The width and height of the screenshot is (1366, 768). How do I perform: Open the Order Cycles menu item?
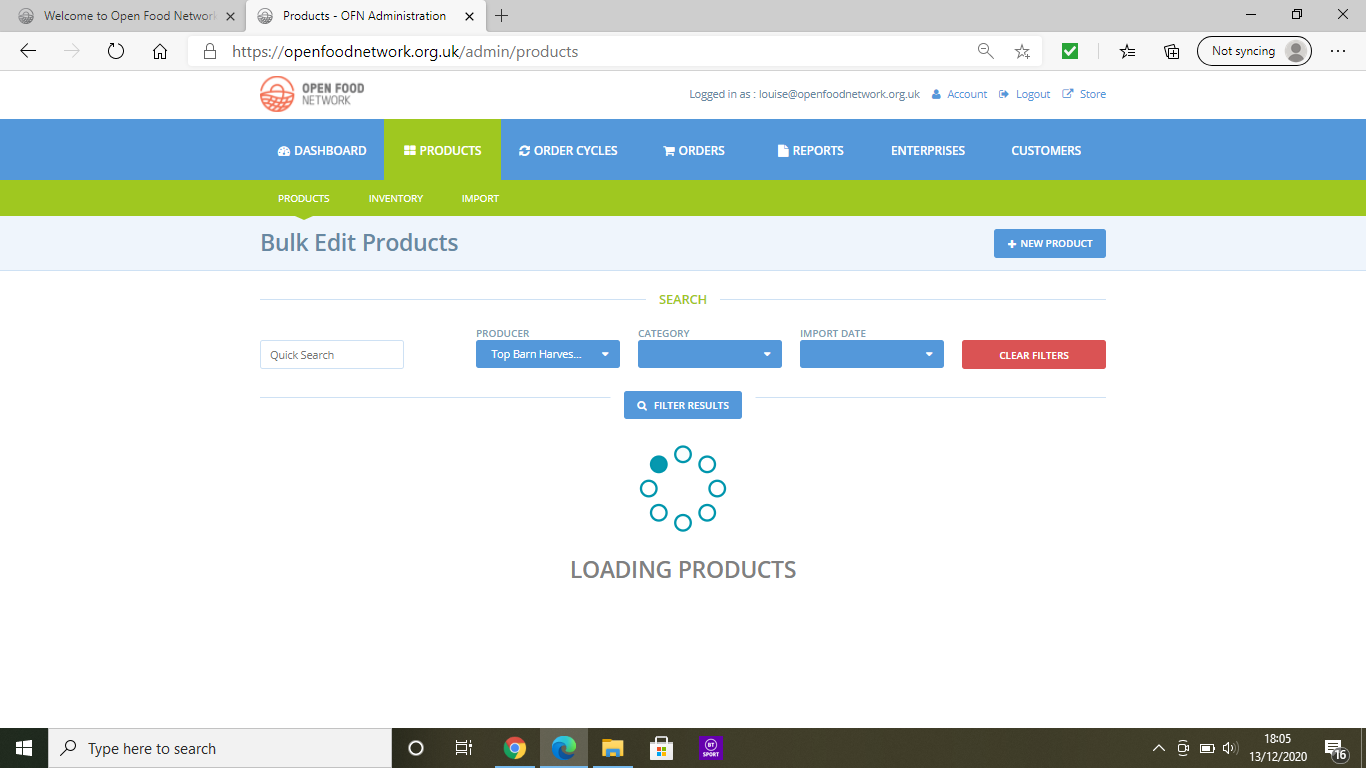pos(568,150)
